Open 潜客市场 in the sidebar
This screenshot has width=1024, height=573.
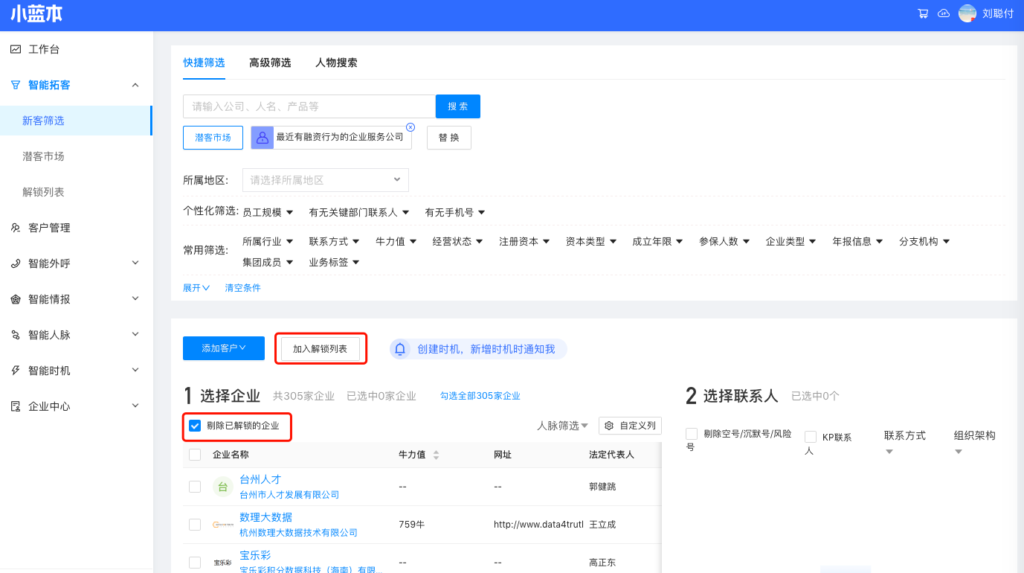pos(44,157)
